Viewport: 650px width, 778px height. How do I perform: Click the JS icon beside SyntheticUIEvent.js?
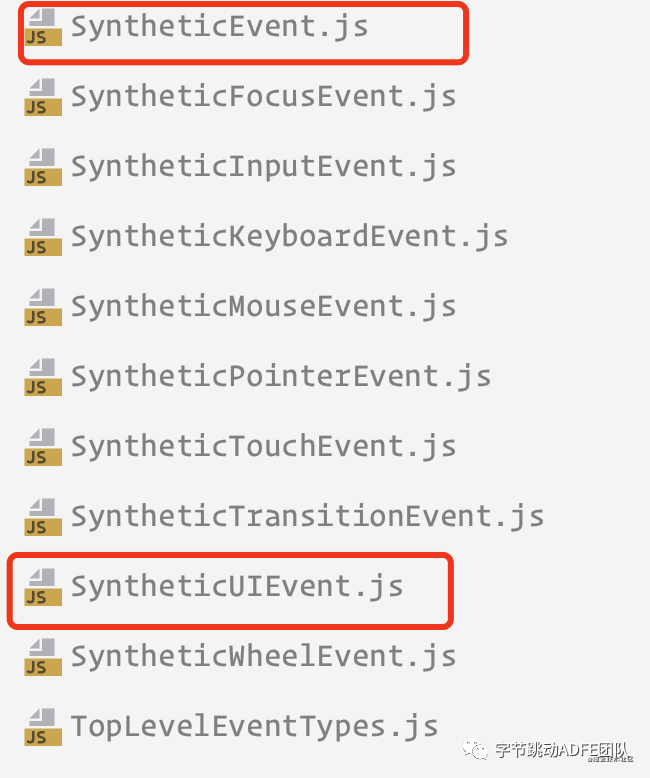(43, 587)
